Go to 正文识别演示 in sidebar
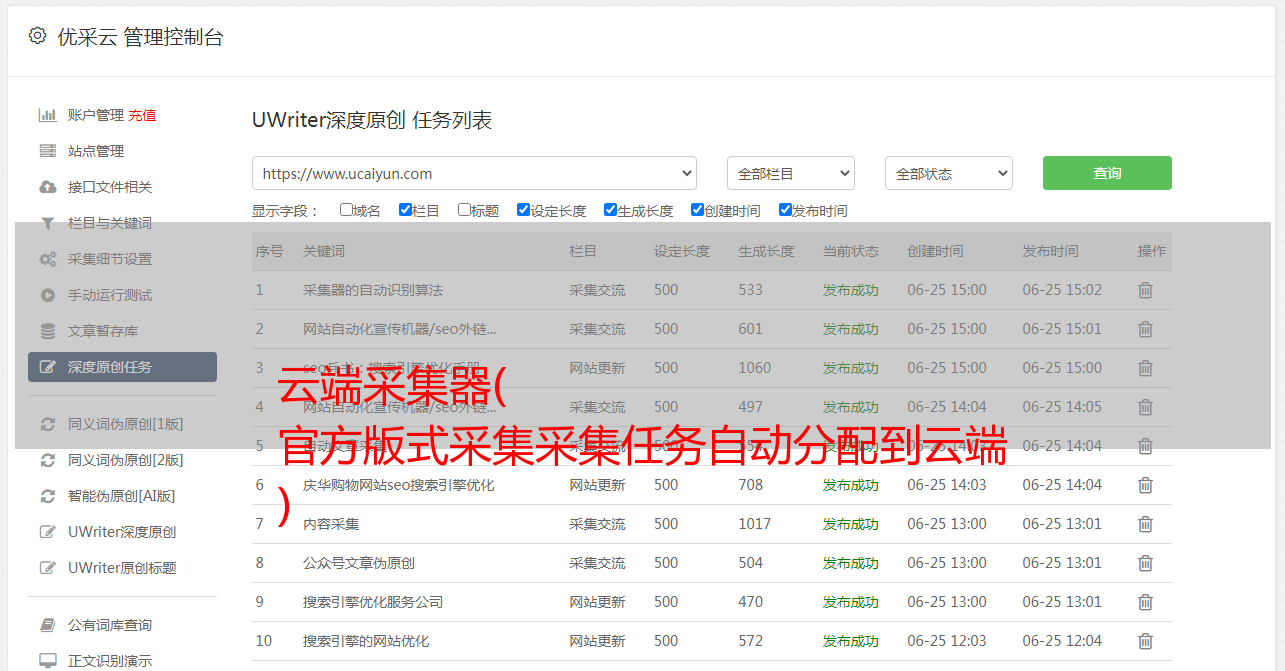 point(110,661)
